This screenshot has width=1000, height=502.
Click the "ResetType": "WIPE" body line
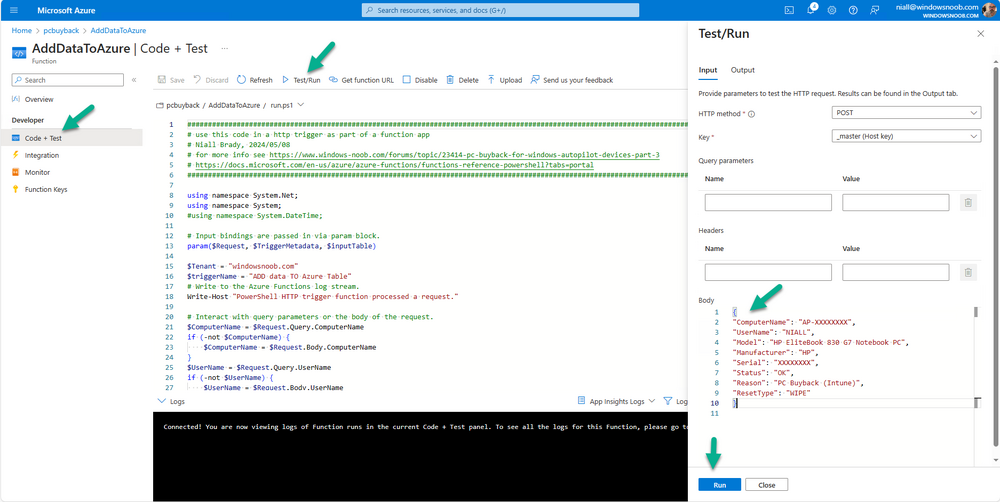tap(771, 394)
